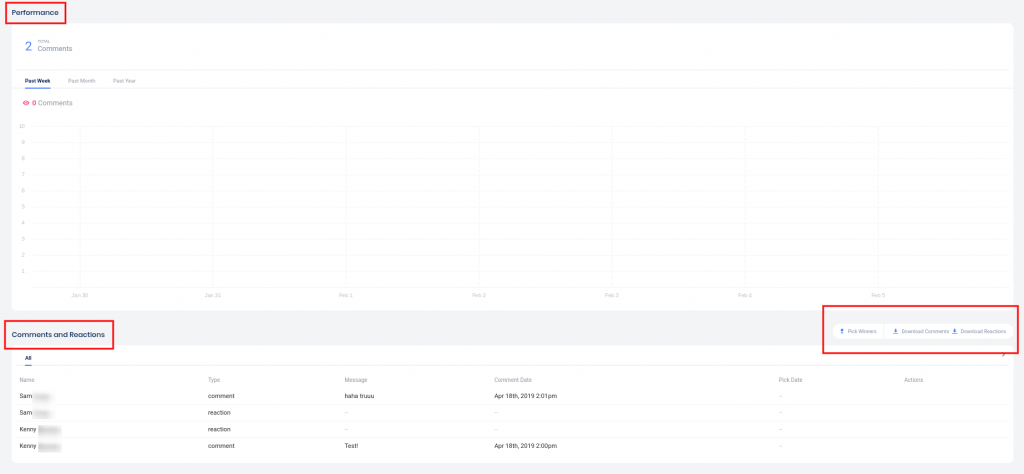Click the Name column header
The height and width of the screenshot is (474, 1024).
click(27, 380)
